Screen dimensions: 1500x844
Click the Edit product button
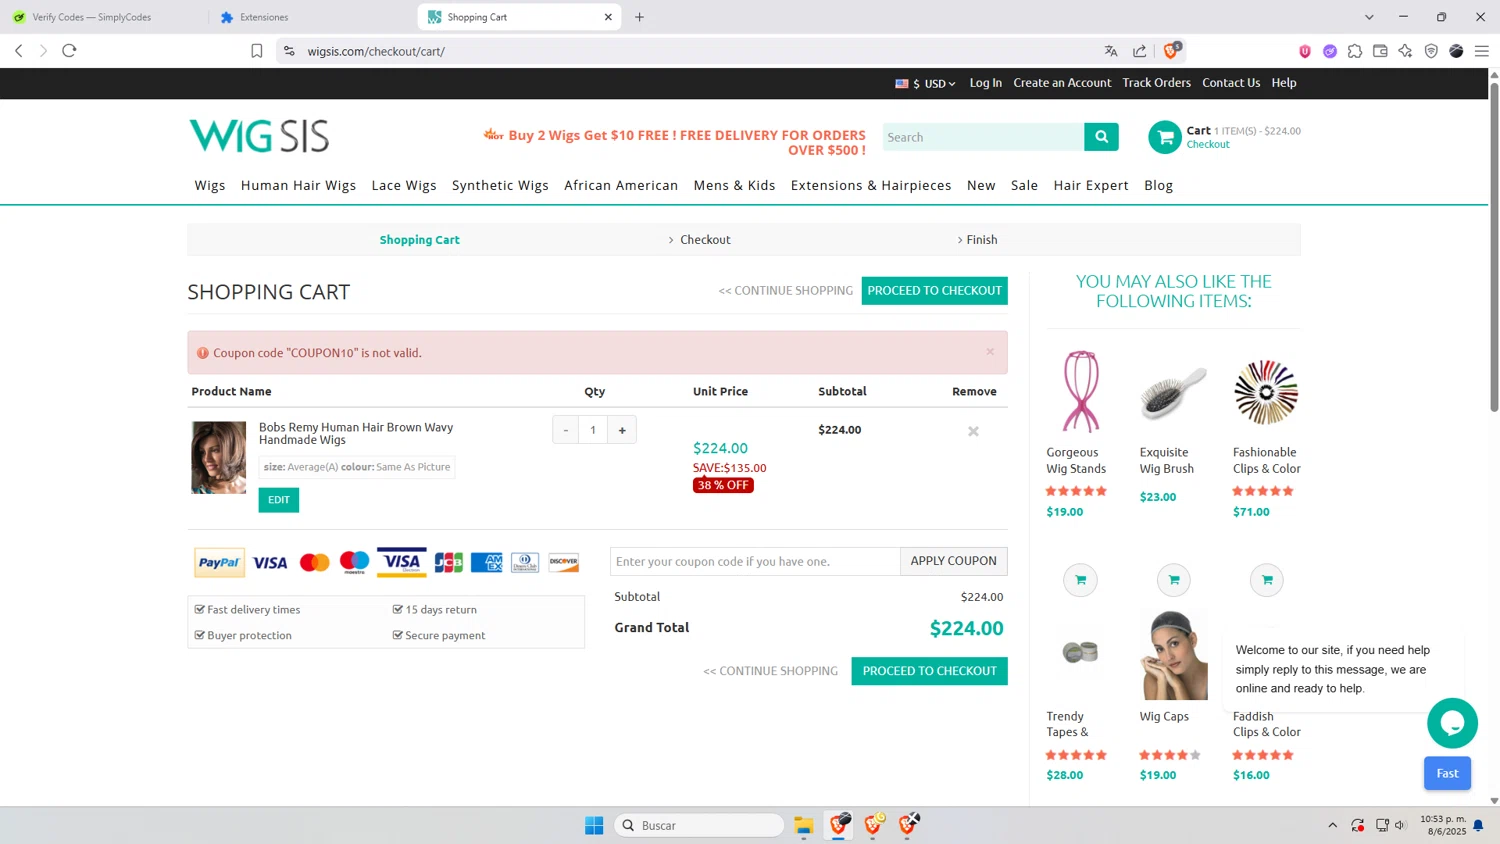coord(278,500)
